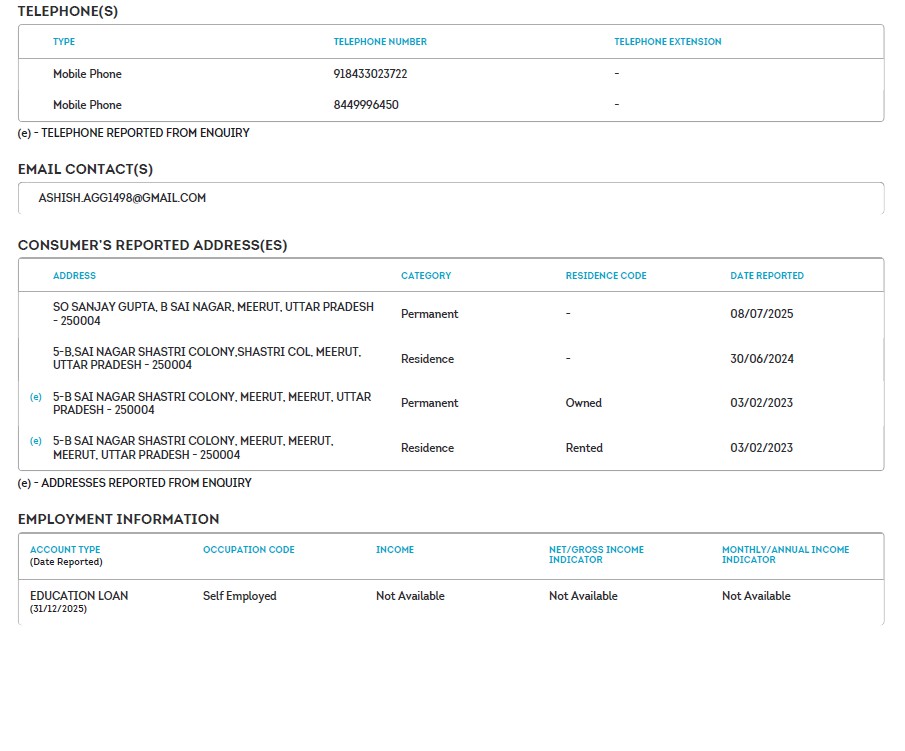Select the SO SANJAY GUPTA address entry
Screen dimensions: 905x751
point(213,314)
